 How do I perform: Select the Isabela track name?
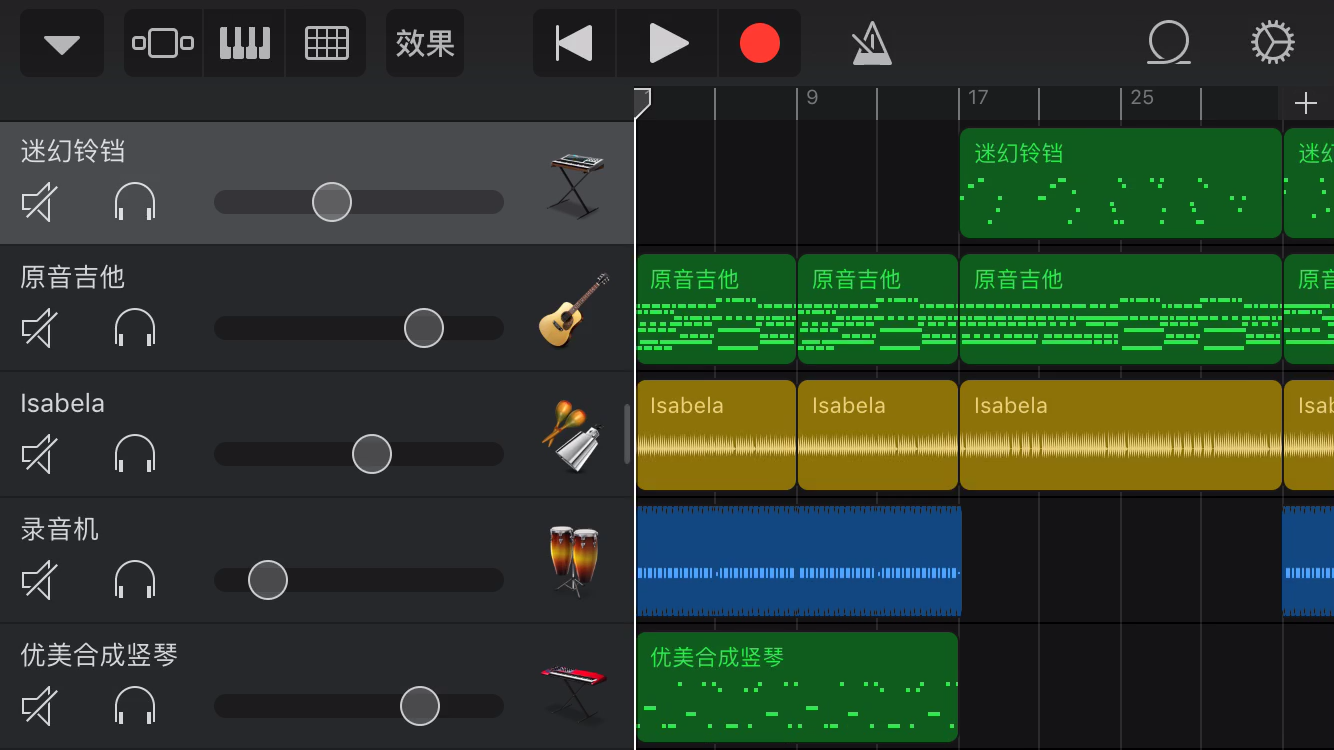pos(62,403)
